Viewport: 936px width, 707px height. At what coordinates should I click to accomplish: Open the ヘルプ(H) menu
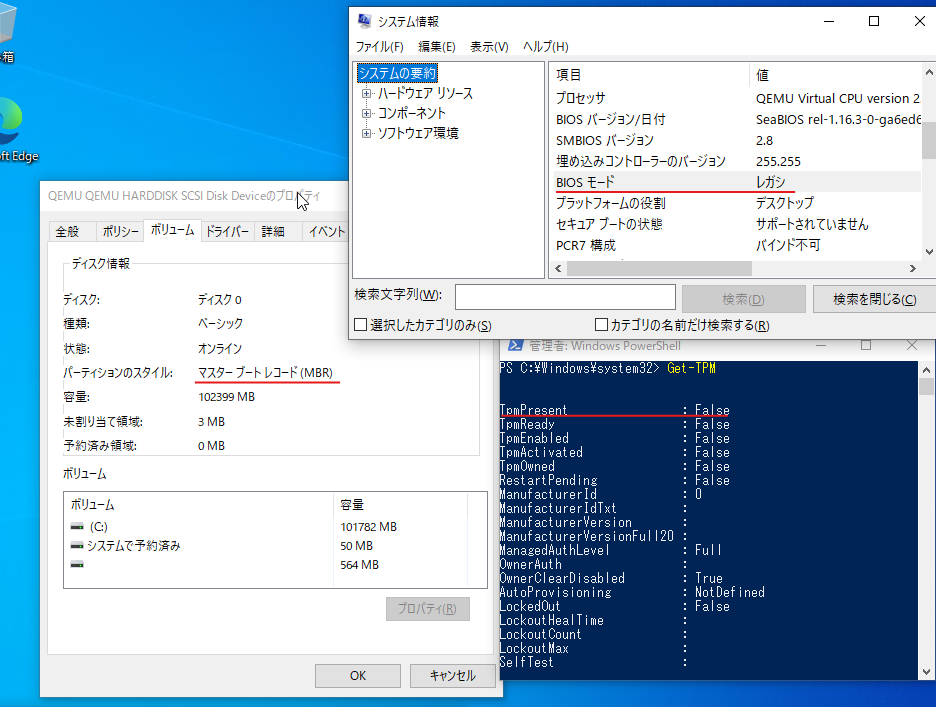546,47
